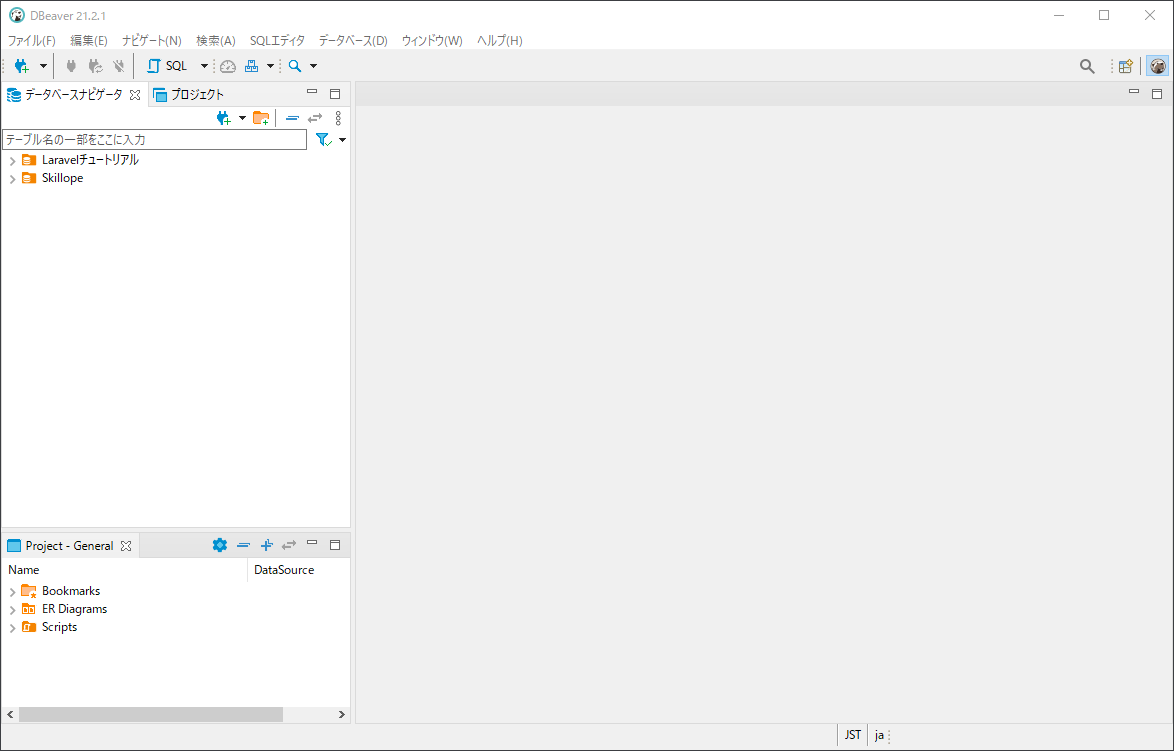Click expand all plus icon in Project panel
This screenshot has width=1174, height=751.
(x=266, y=545)
